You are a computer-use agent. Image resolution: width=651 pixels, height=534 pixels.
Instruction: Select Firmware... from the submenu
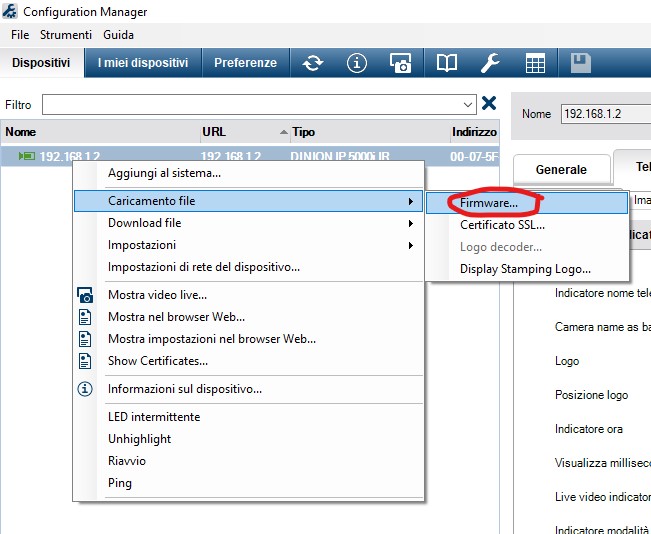click(x=489, y=202)
